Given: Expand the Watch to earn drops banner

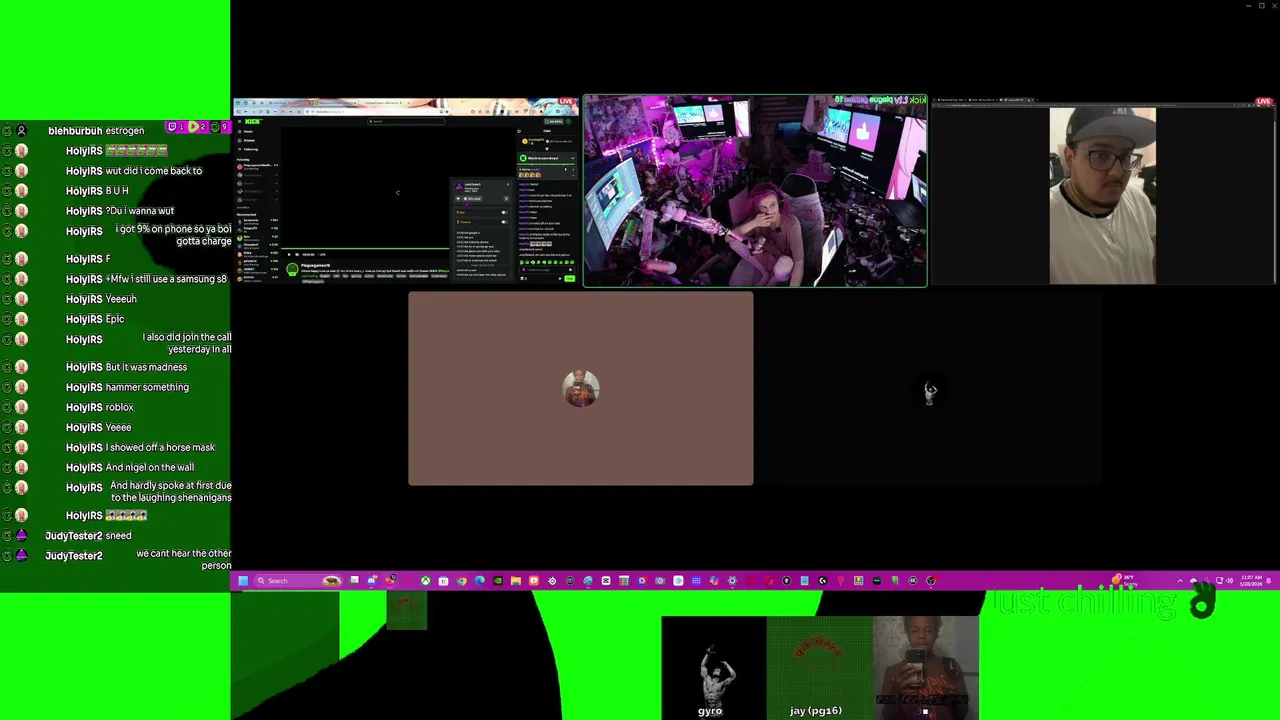Looking at the screenshot, I should point(547,158).
